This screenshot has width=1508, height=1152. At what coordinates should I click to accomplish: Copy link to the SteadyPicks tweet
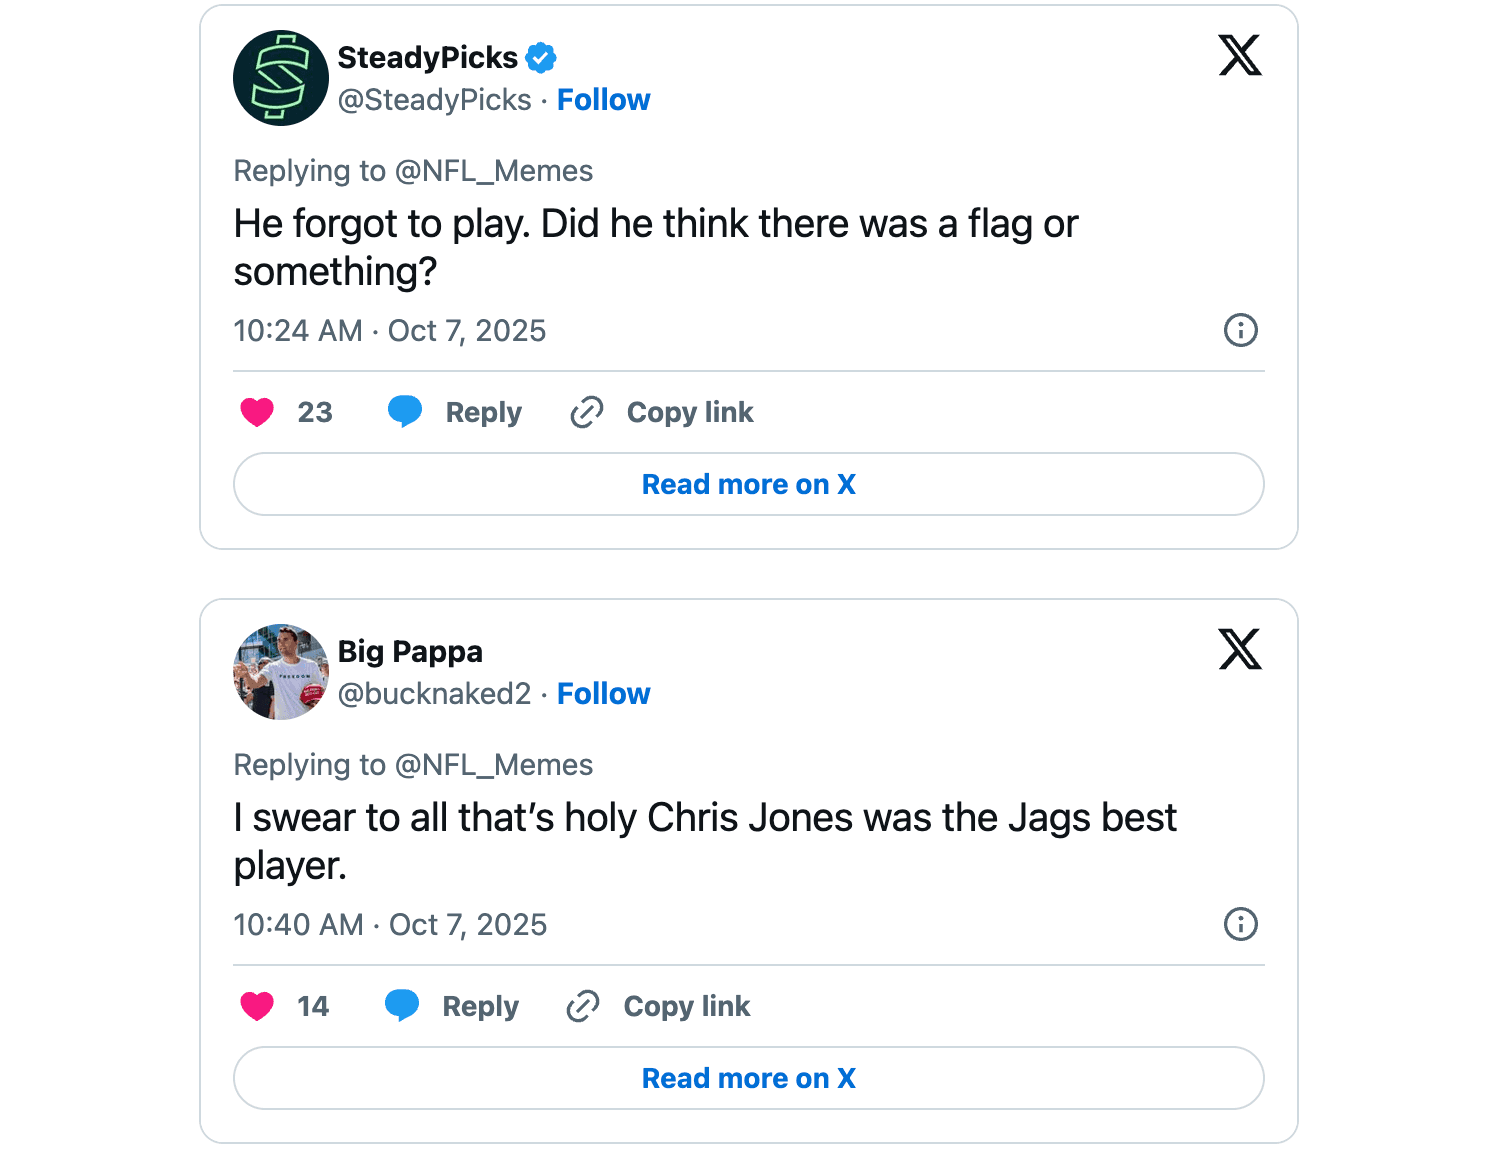click(662, 412)
